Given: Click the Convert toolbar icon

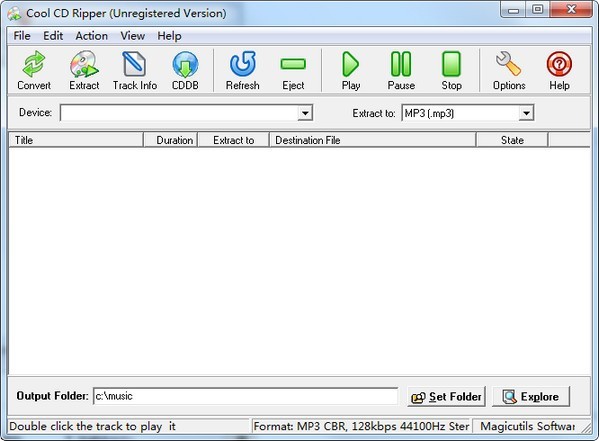Looking at the screenshot, I should click(34, 70).
